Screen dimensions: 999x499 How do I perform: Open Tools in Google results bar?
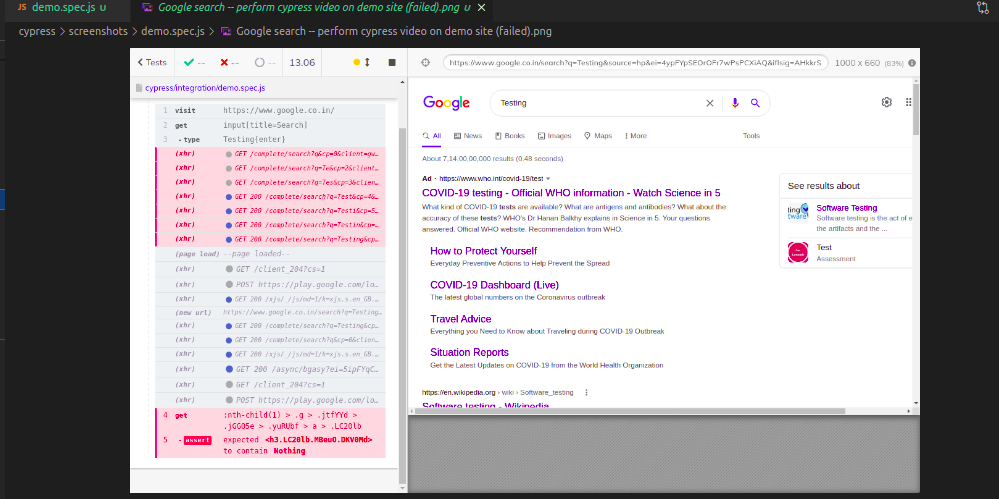751,136
